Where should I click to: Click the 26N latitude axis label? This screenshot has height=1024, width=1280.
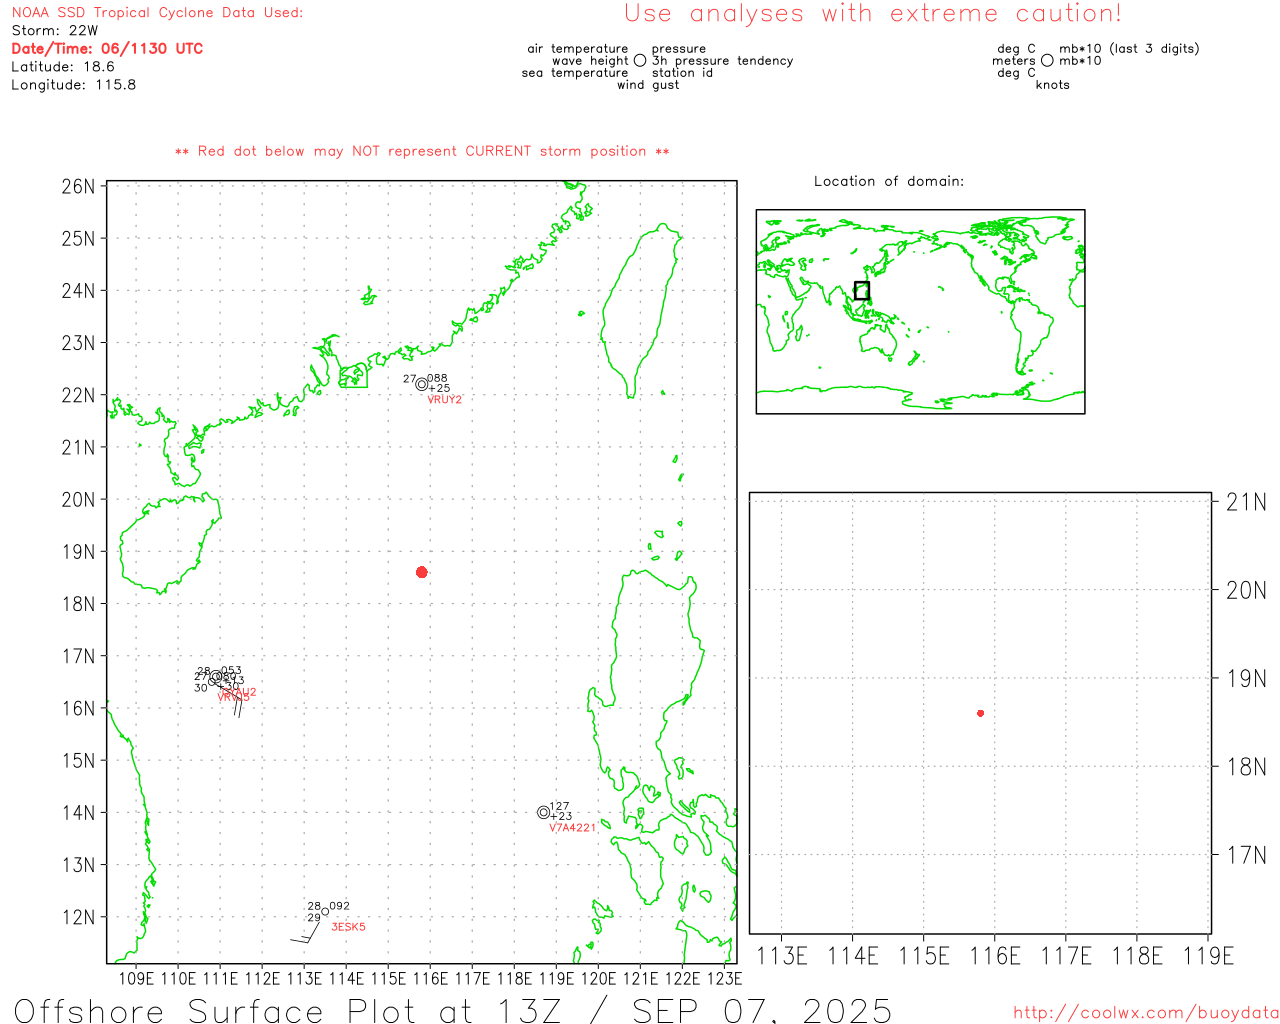point(78,186)
